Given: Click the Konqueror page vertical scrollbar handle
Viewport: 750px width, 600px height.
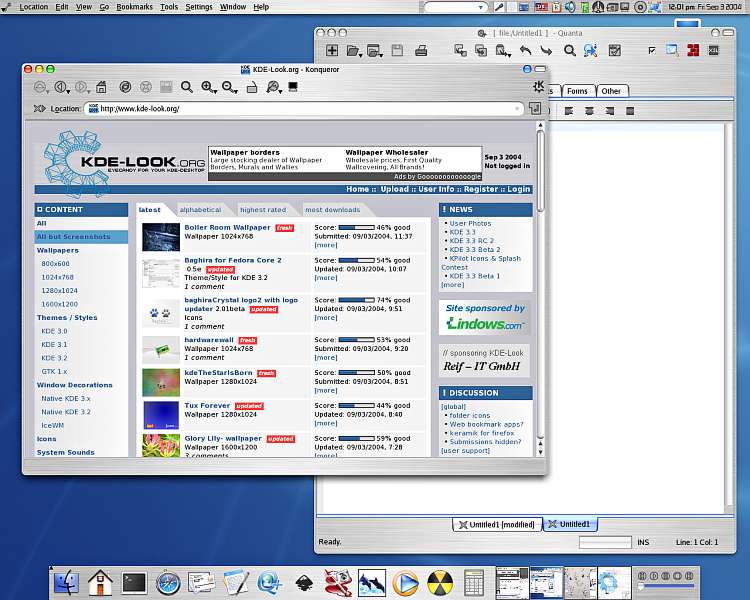Looking at the screenshot, I should pyautogui.click(x=540, y=170).
